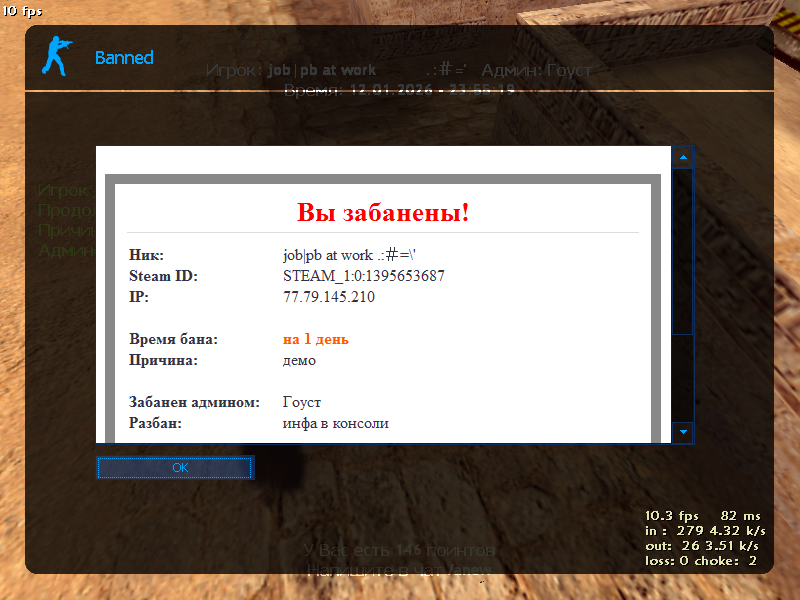Click the scrollbar track below the thumb
The width and height of the screenshot is (800, 600).
coord(683,378)
